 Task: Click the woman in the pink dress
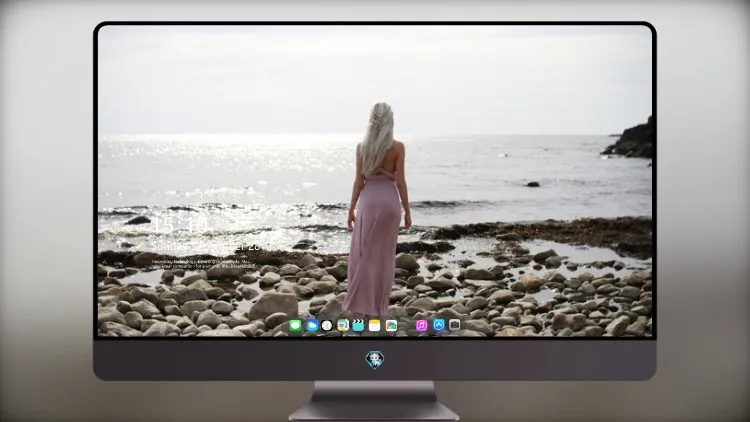tap(377, 211)
